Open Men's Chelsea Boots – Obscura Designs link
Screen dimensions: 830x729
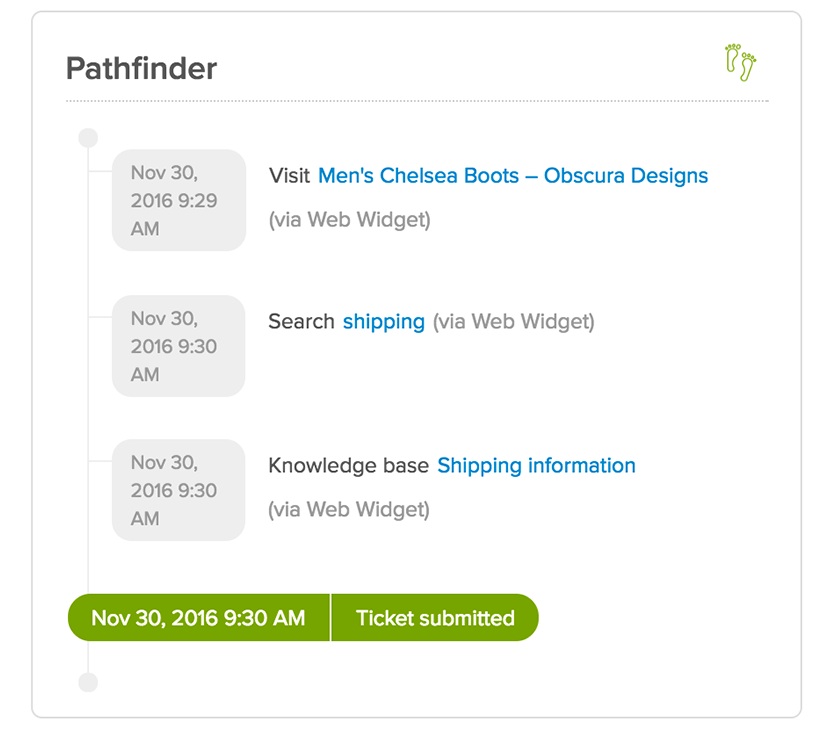click(513, 176)
